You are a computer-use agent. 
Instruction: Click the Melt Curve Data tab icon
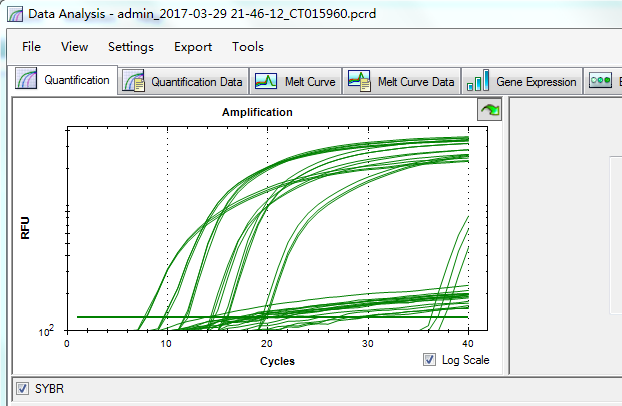tap(359, 81)
